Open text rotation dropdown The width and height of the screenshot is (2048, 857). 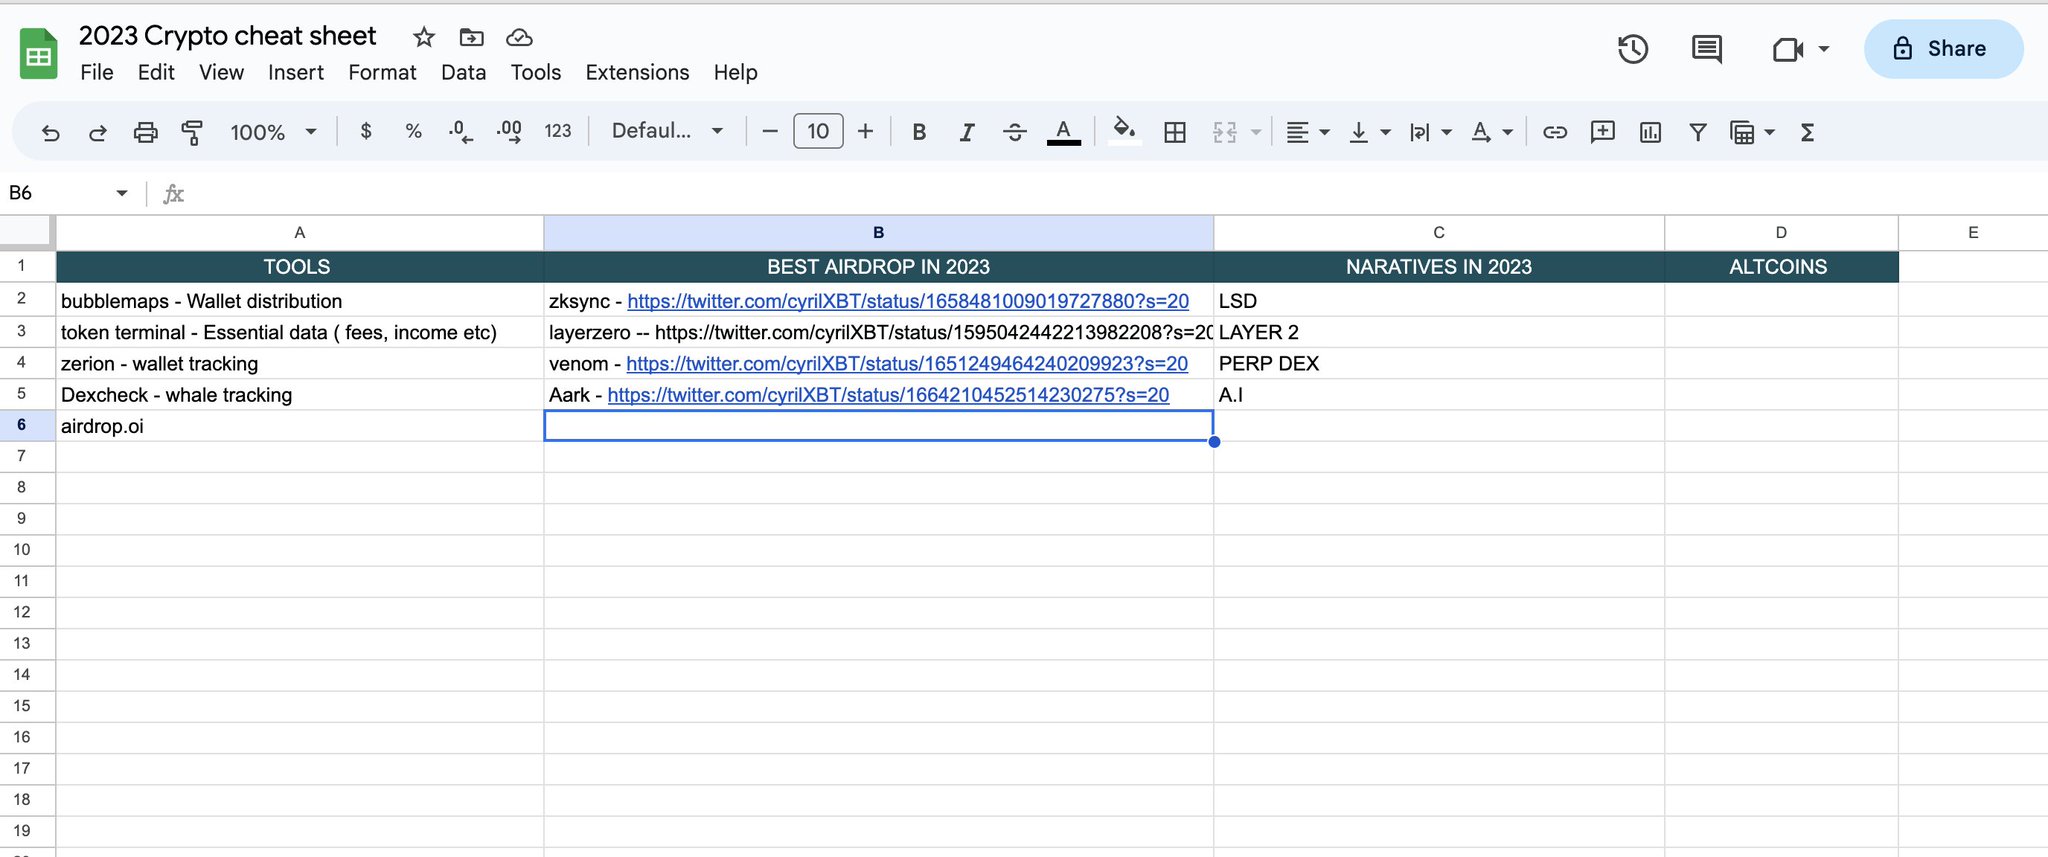tap(1491, 132)
